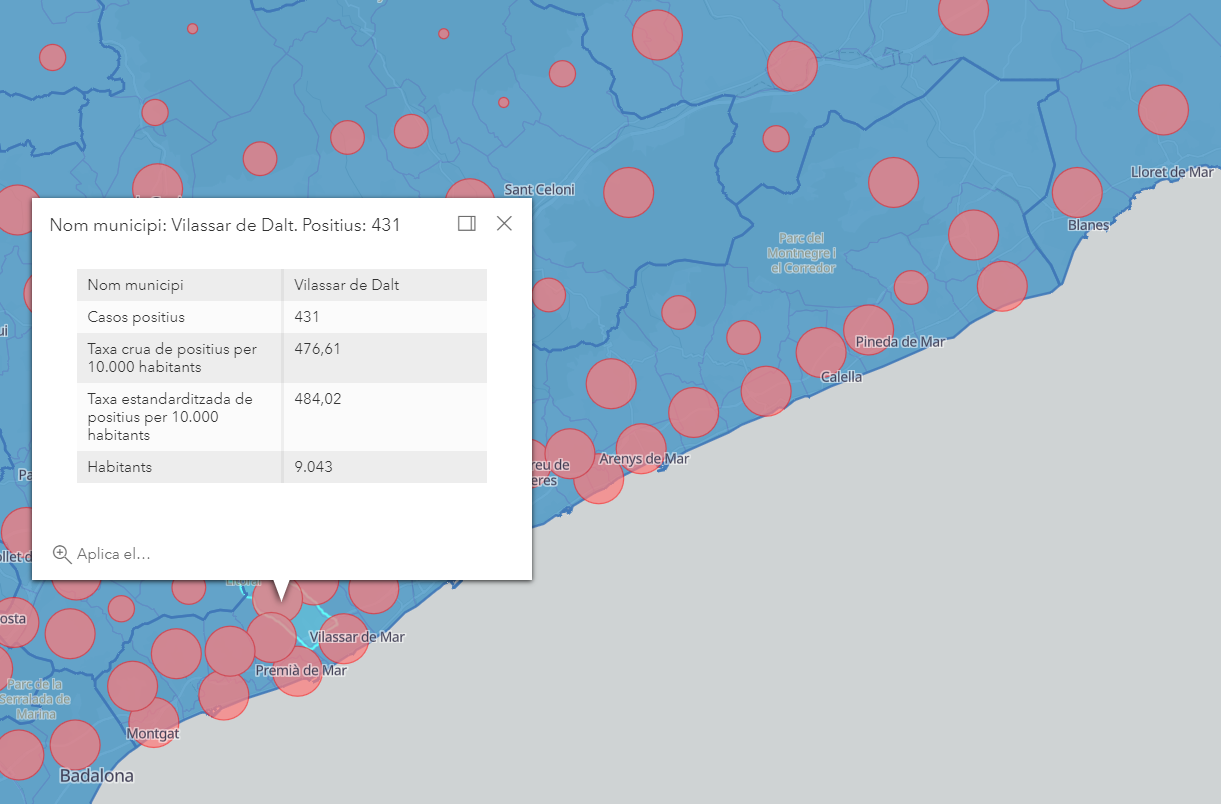Close the Vilassar de Dalt popup
The height and width of the screenshot is (804, 1221).
click(x=504, y=224)
